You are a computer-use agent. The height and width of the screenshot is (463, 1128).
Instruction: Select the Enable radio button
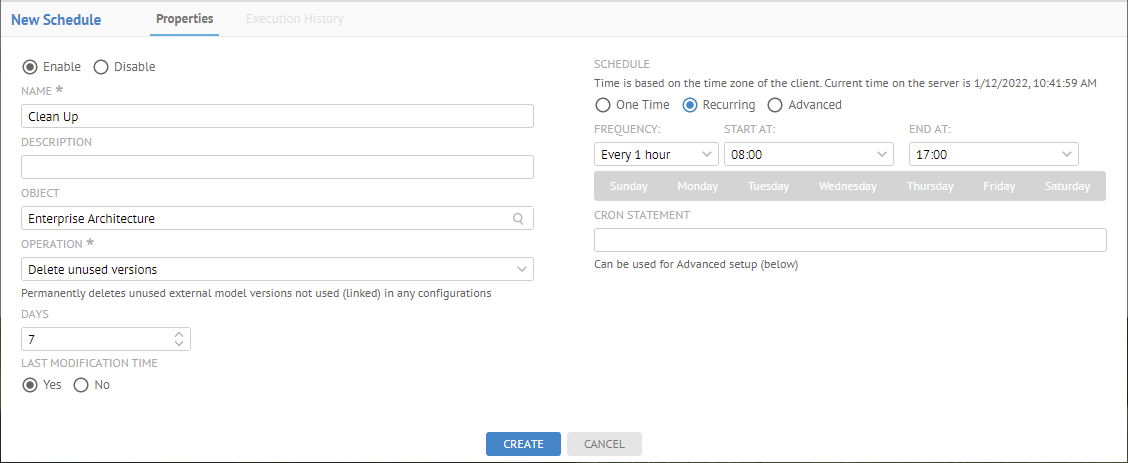[x=30, y=67]
